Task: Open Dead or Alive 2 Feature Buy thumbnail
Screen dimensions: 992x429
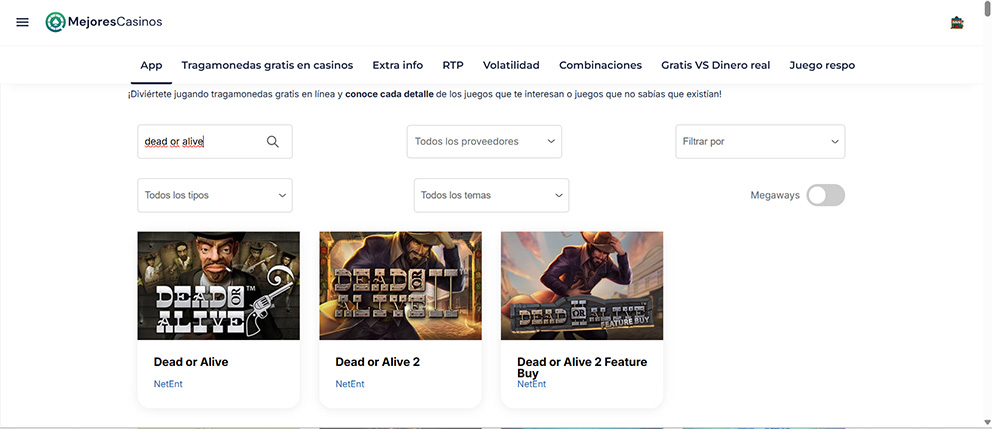Action: tap(581, 285)
